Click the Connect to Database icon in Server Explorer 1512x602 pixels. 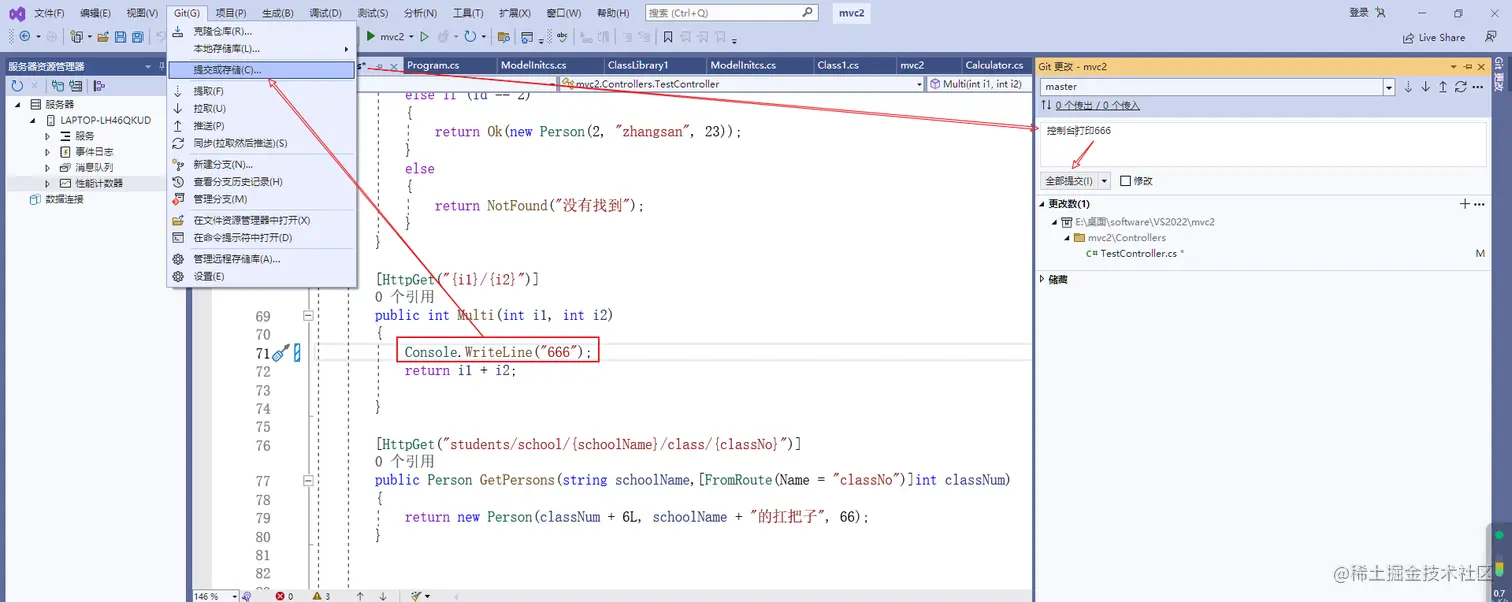59,86
